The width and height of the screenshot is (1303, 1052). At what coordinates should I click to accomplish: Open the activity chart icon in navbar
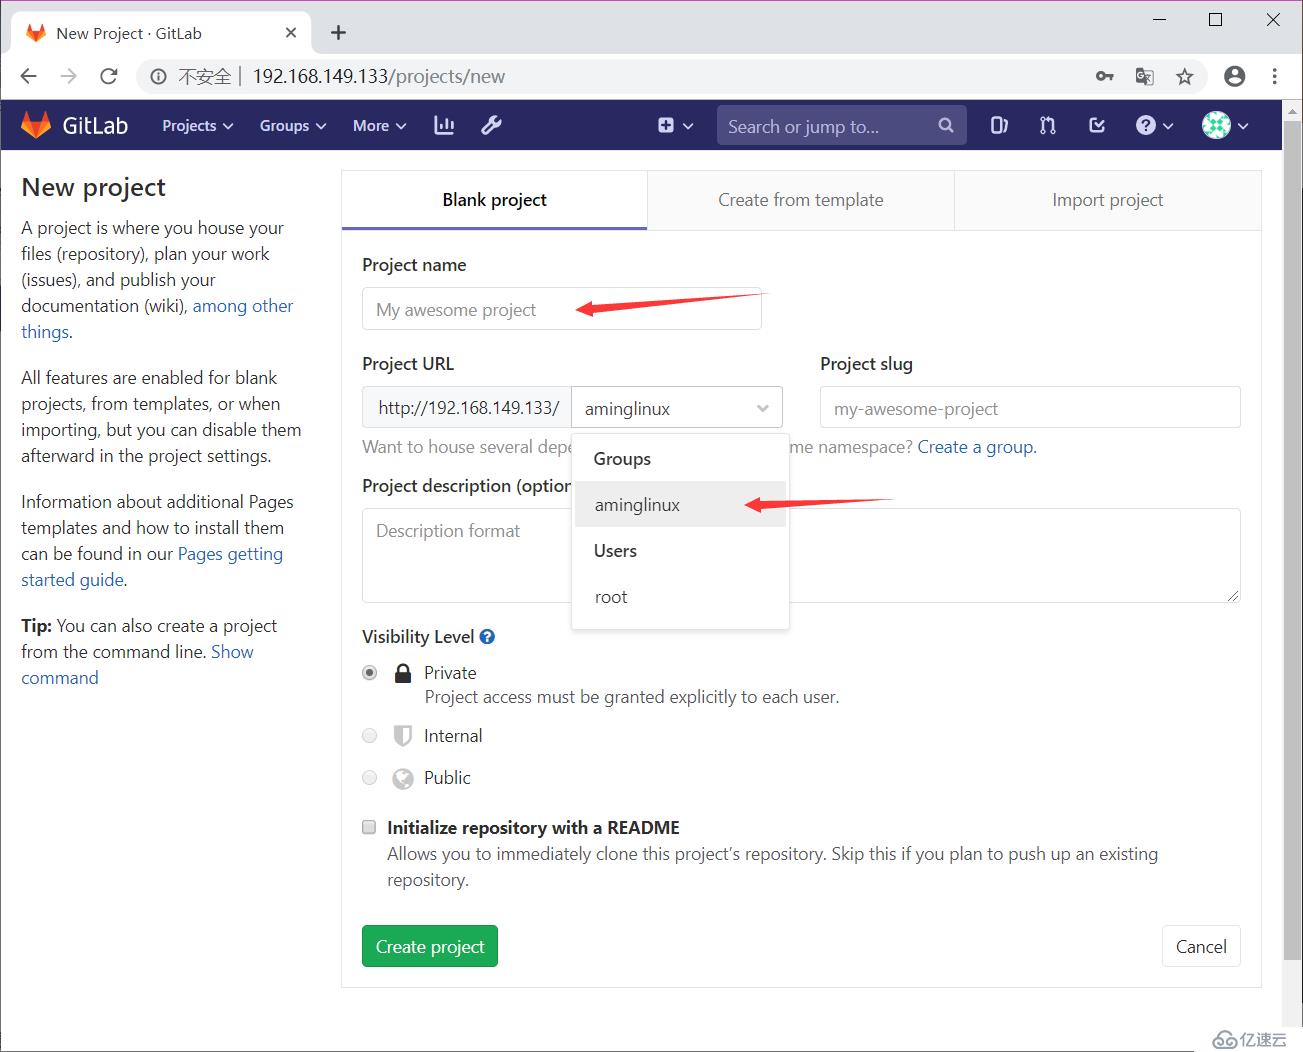pos(444,125)
